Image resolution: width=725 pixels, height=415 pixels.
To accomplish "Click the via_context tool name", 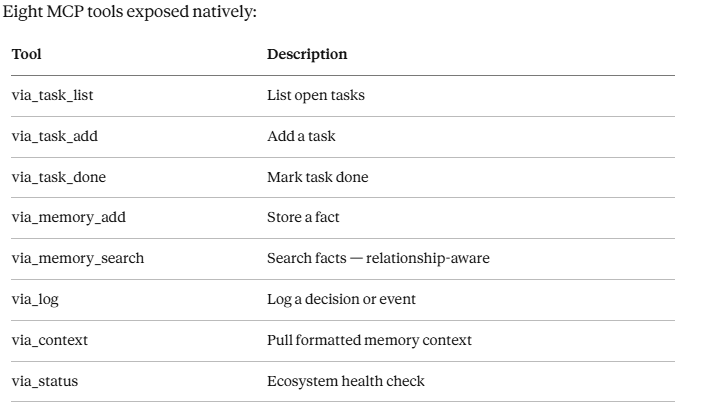I will pyautogui.click(x=49, y=340).
